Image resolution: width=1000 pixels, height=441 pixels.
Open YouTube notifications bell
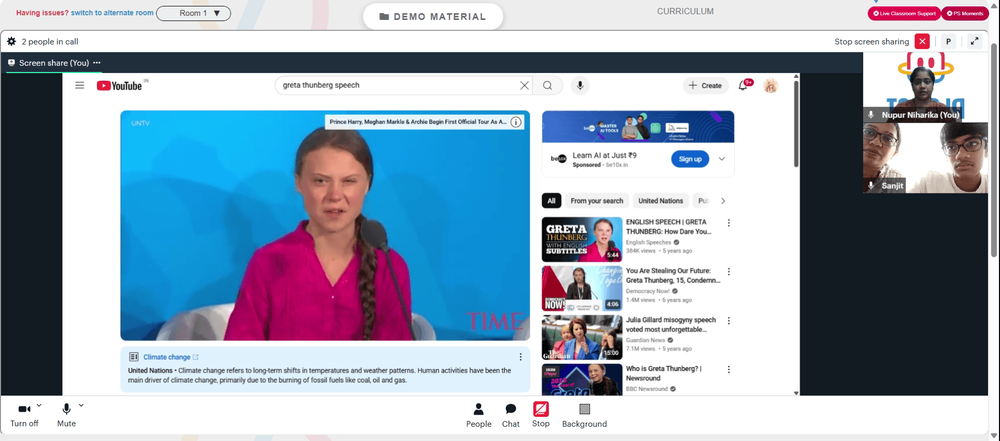click(x=743, y=86)
